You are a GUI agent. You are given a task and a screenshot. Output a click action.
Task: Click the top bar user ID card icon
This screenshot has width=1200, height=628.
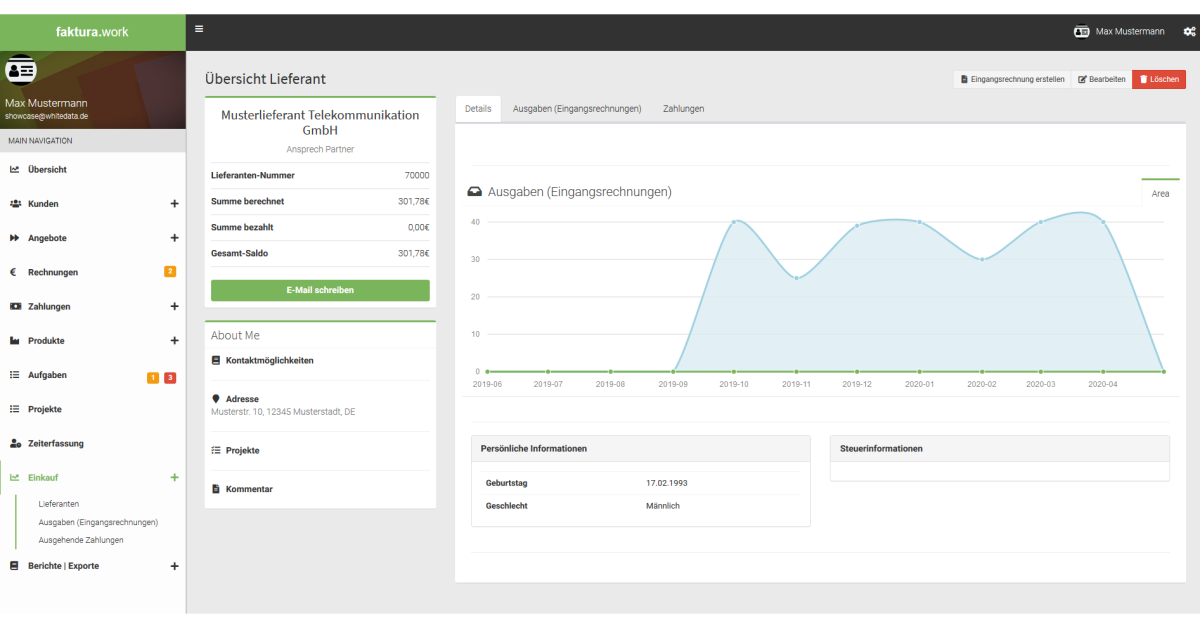1082,32
